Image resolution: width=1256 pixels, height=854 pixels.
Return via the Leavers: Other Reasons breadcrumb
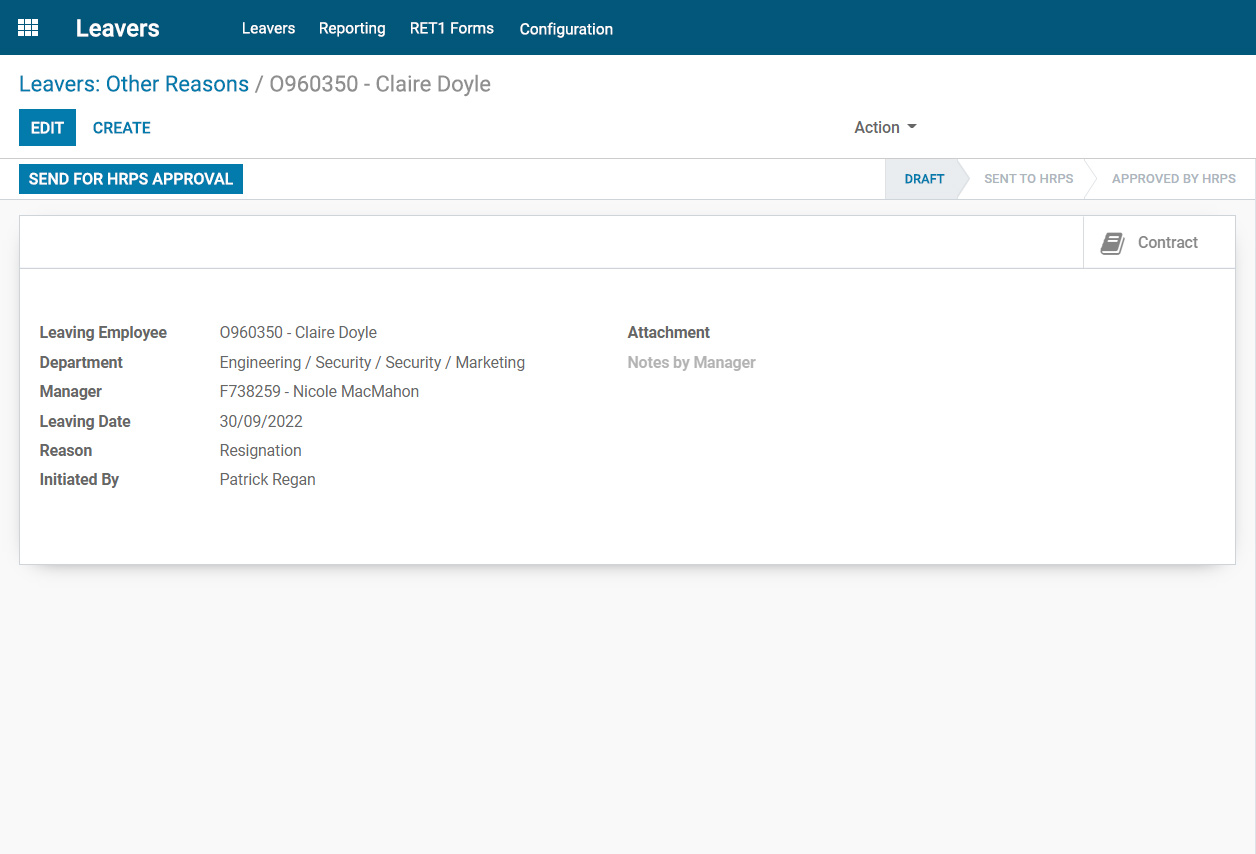134,84
